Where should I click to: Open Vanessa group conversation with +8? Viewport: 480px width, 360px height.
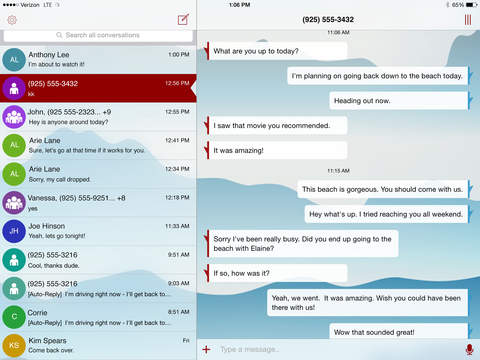98,203
